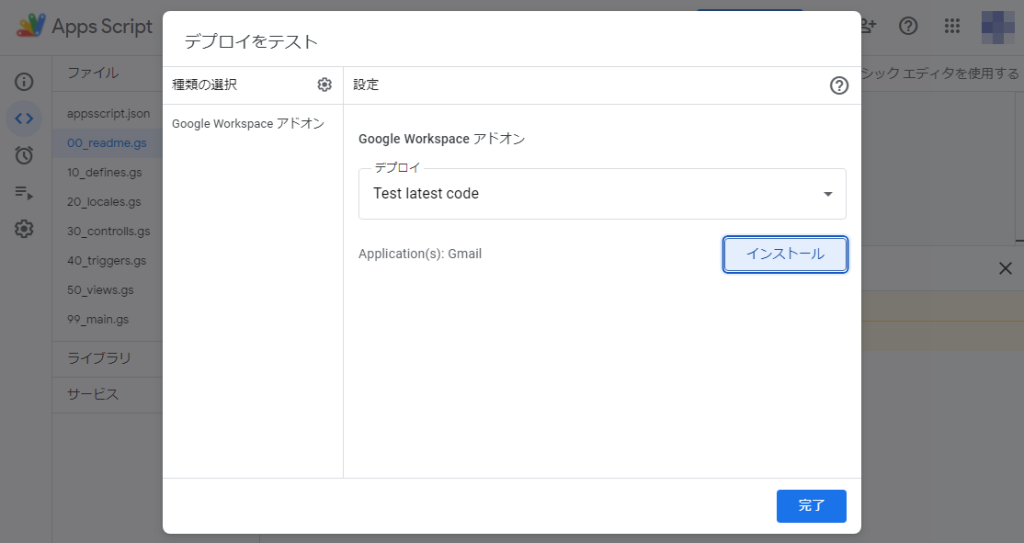1024x543 pixels.
Task: Click the gear icon next to 種類の選択
Action: point(325,85)
